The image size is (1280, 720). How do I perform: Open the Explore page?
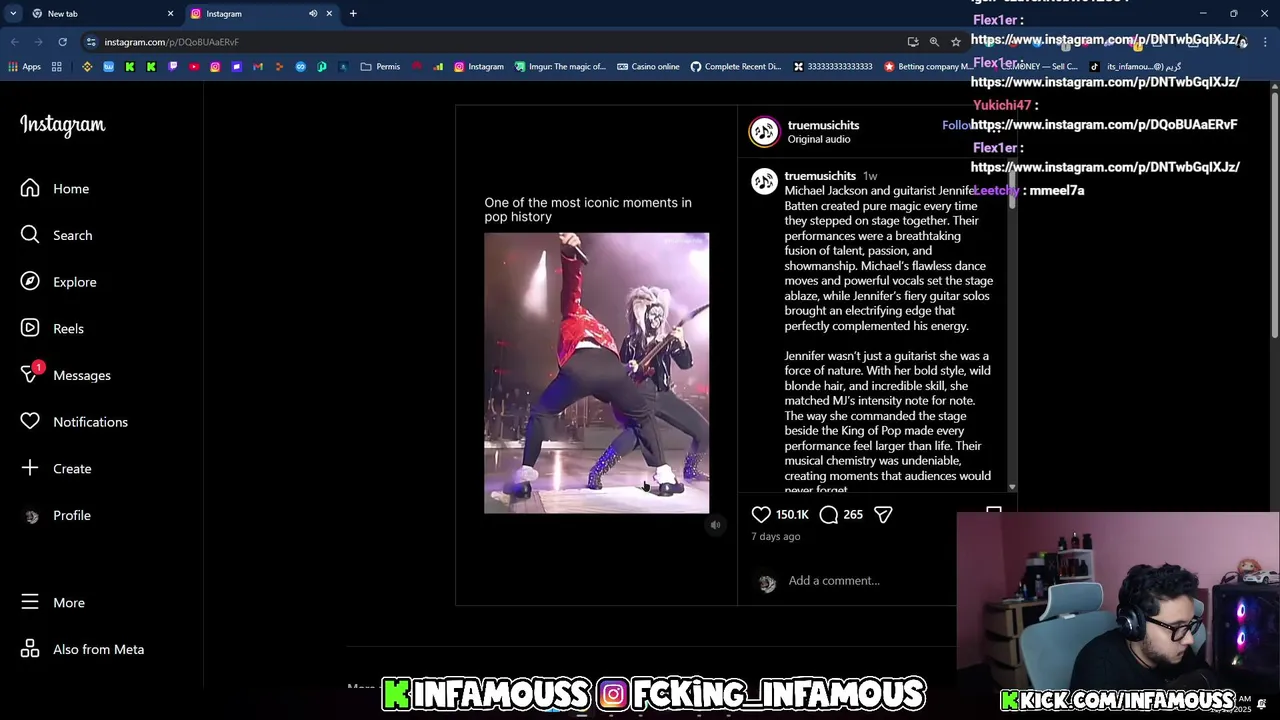(x=59, y=282)
